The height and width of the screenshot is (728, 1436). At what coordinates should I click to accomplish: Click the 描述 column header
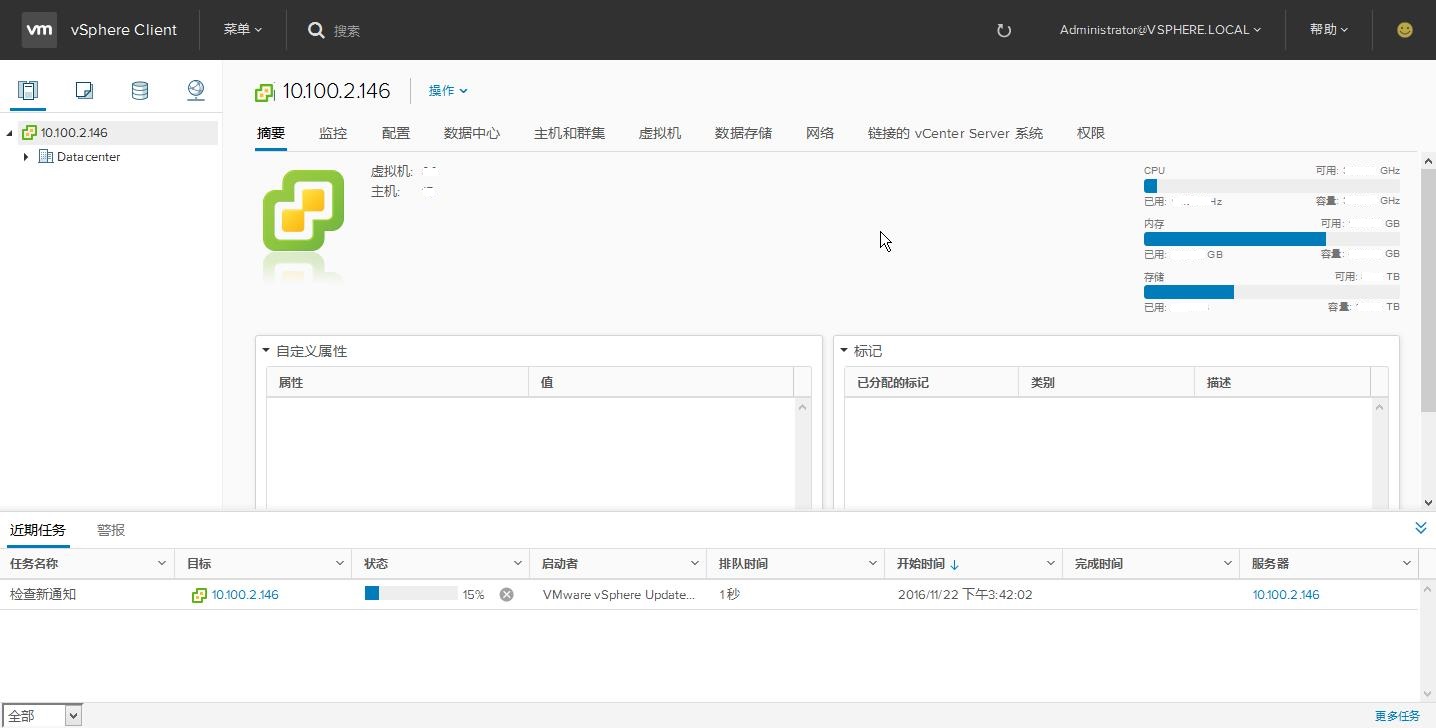[1282, 382]
